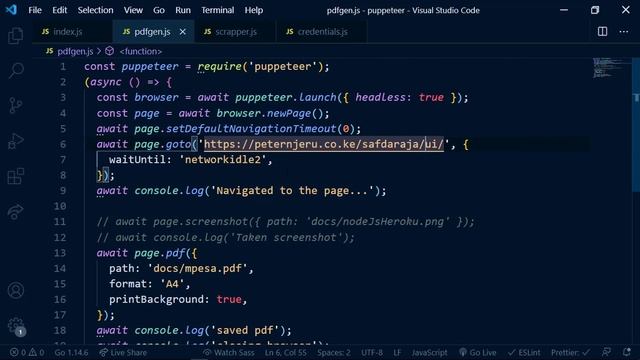Open the Explorer view in activity bar
Image resolution: width=640 pixels, height=360 pixels.
(16, 36)
